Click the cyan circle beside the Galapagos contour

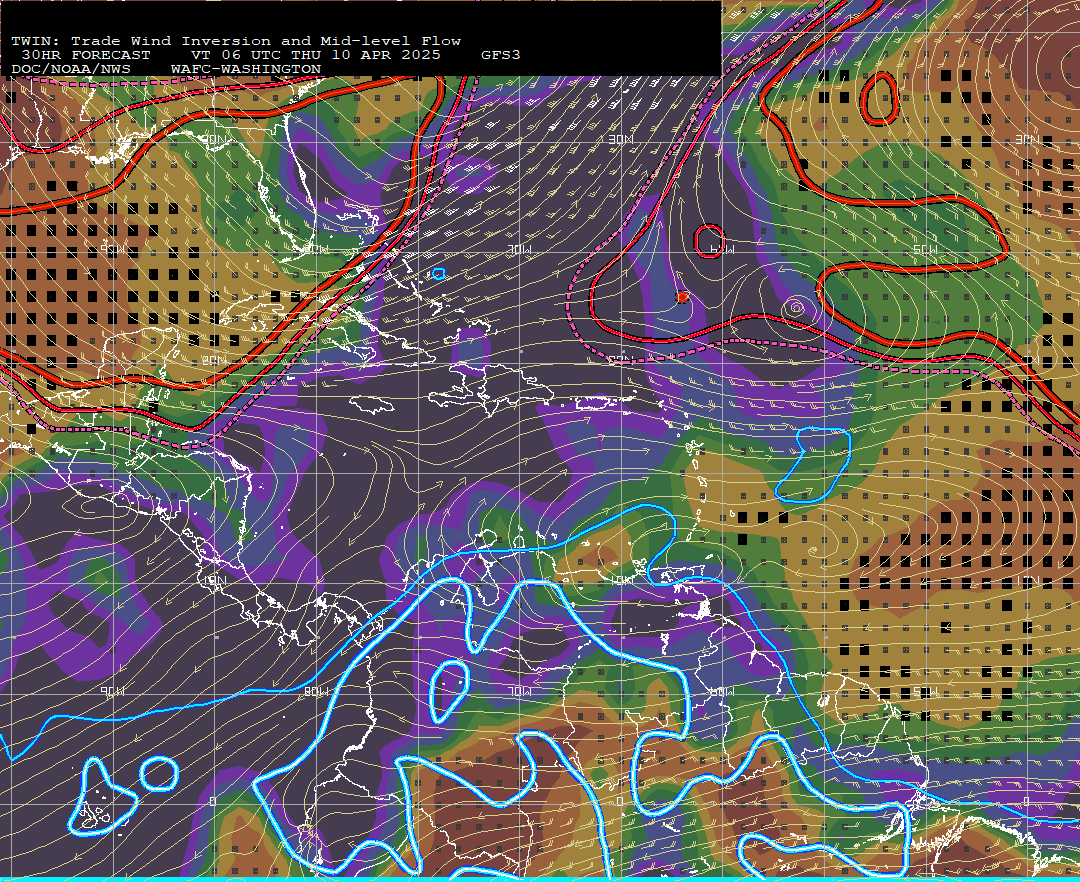coord(159,773)
